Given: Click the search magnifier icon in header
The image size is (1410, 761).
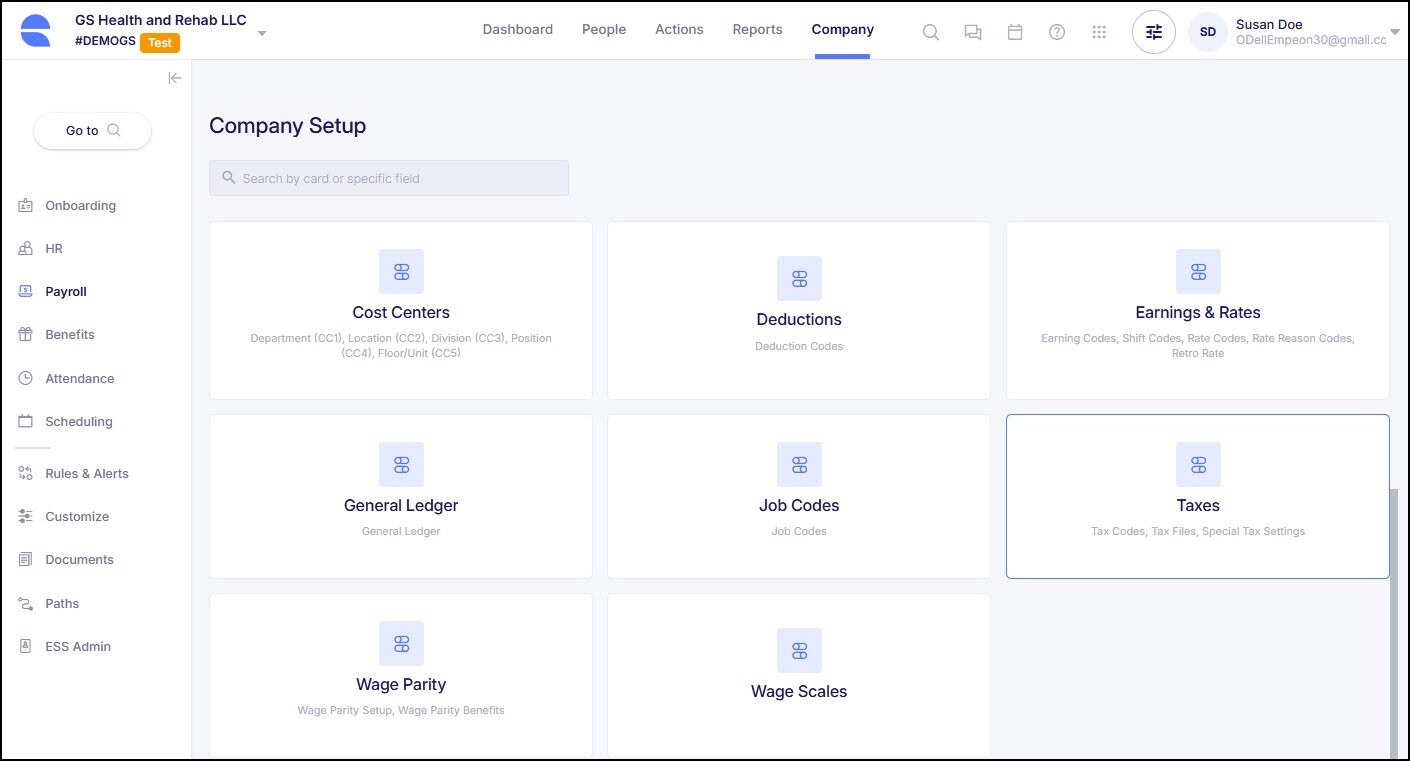Looking at the screenshot, I should tap(930, 32).
